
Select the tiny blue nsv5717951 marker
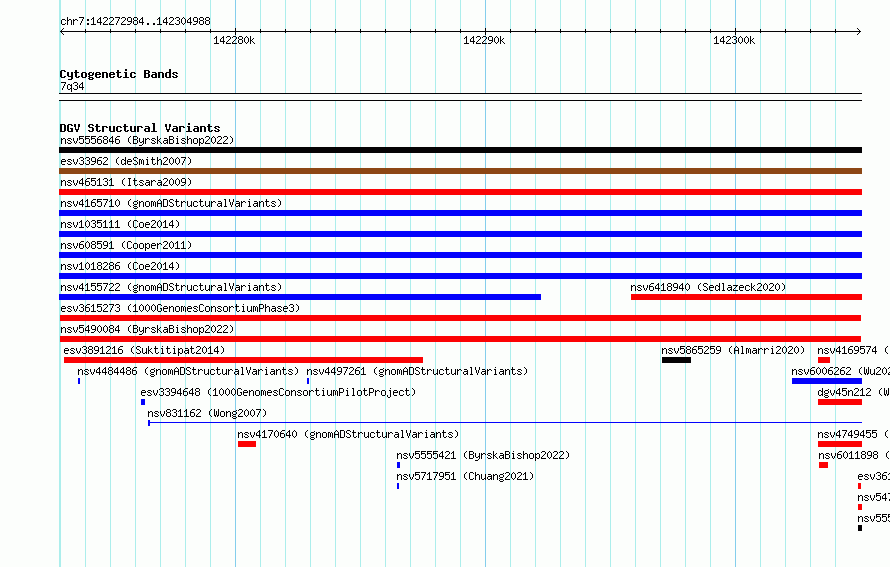click(398, 486)
